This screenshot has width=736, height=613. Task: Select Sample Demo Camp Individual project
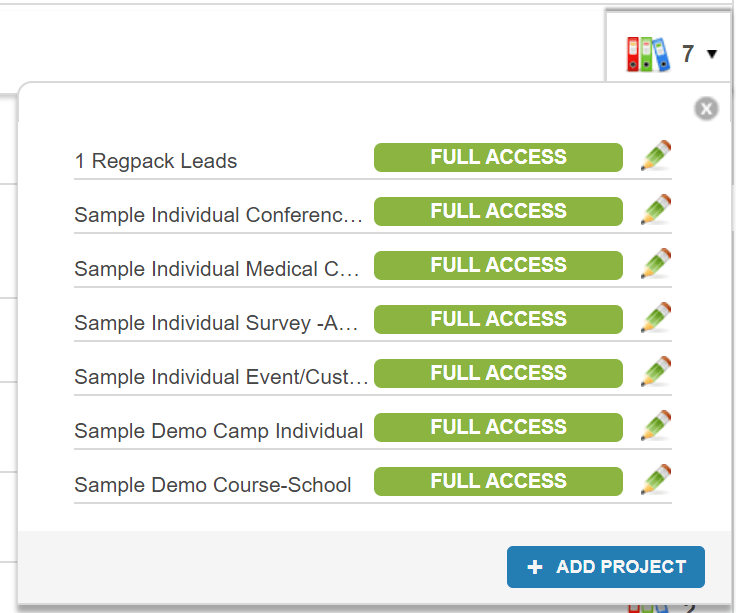point(218,431)
